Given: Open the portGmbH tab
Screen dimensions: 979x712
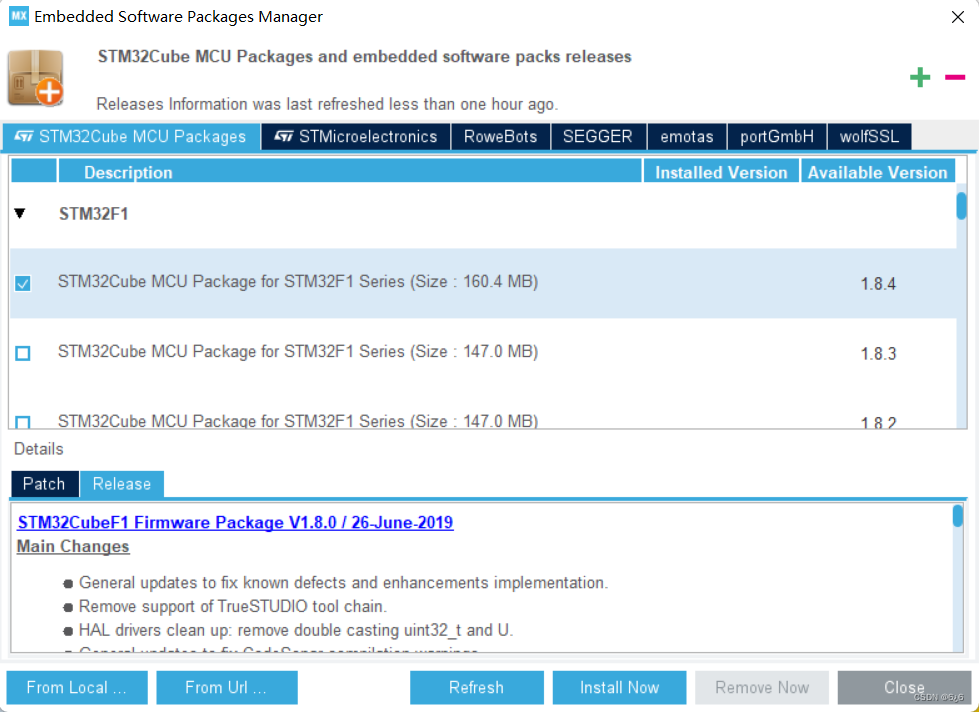Looking at the screenshot, I should pos(777,137).
